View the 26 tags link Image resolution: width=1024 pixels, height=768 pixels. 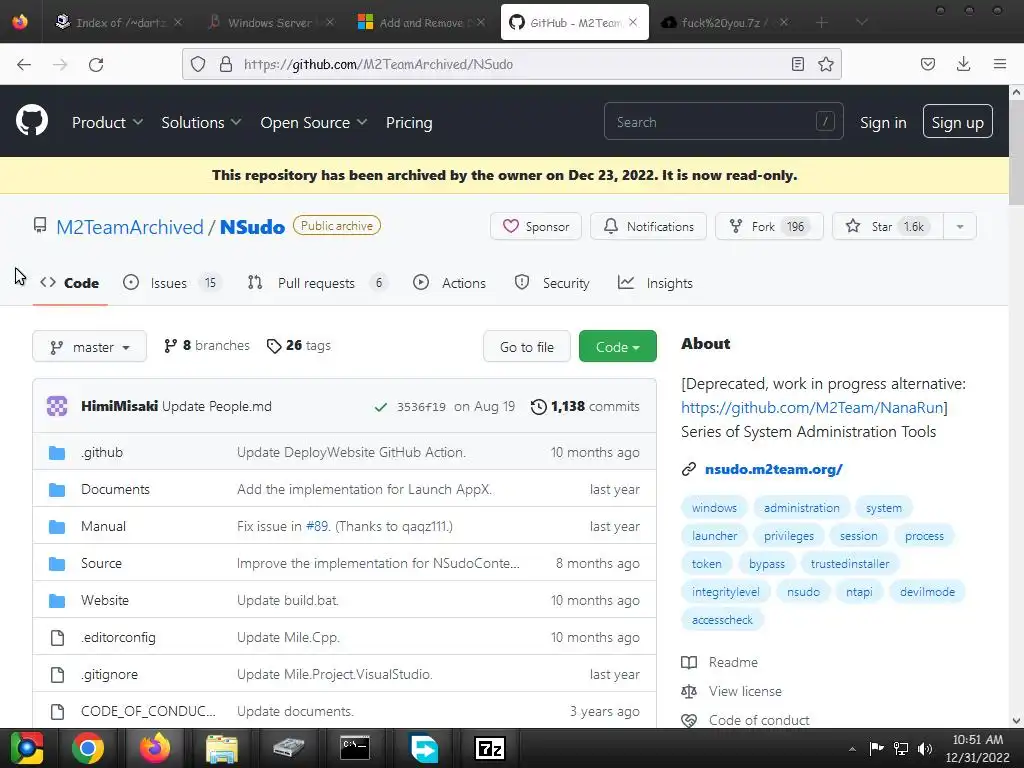click(x=298, y=345)
